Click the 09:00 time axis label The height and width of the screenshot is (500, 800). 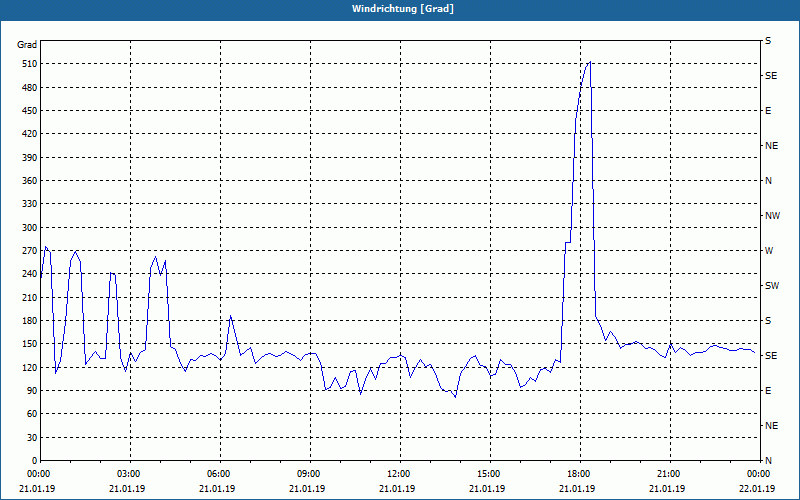click(x=311, y=474)
